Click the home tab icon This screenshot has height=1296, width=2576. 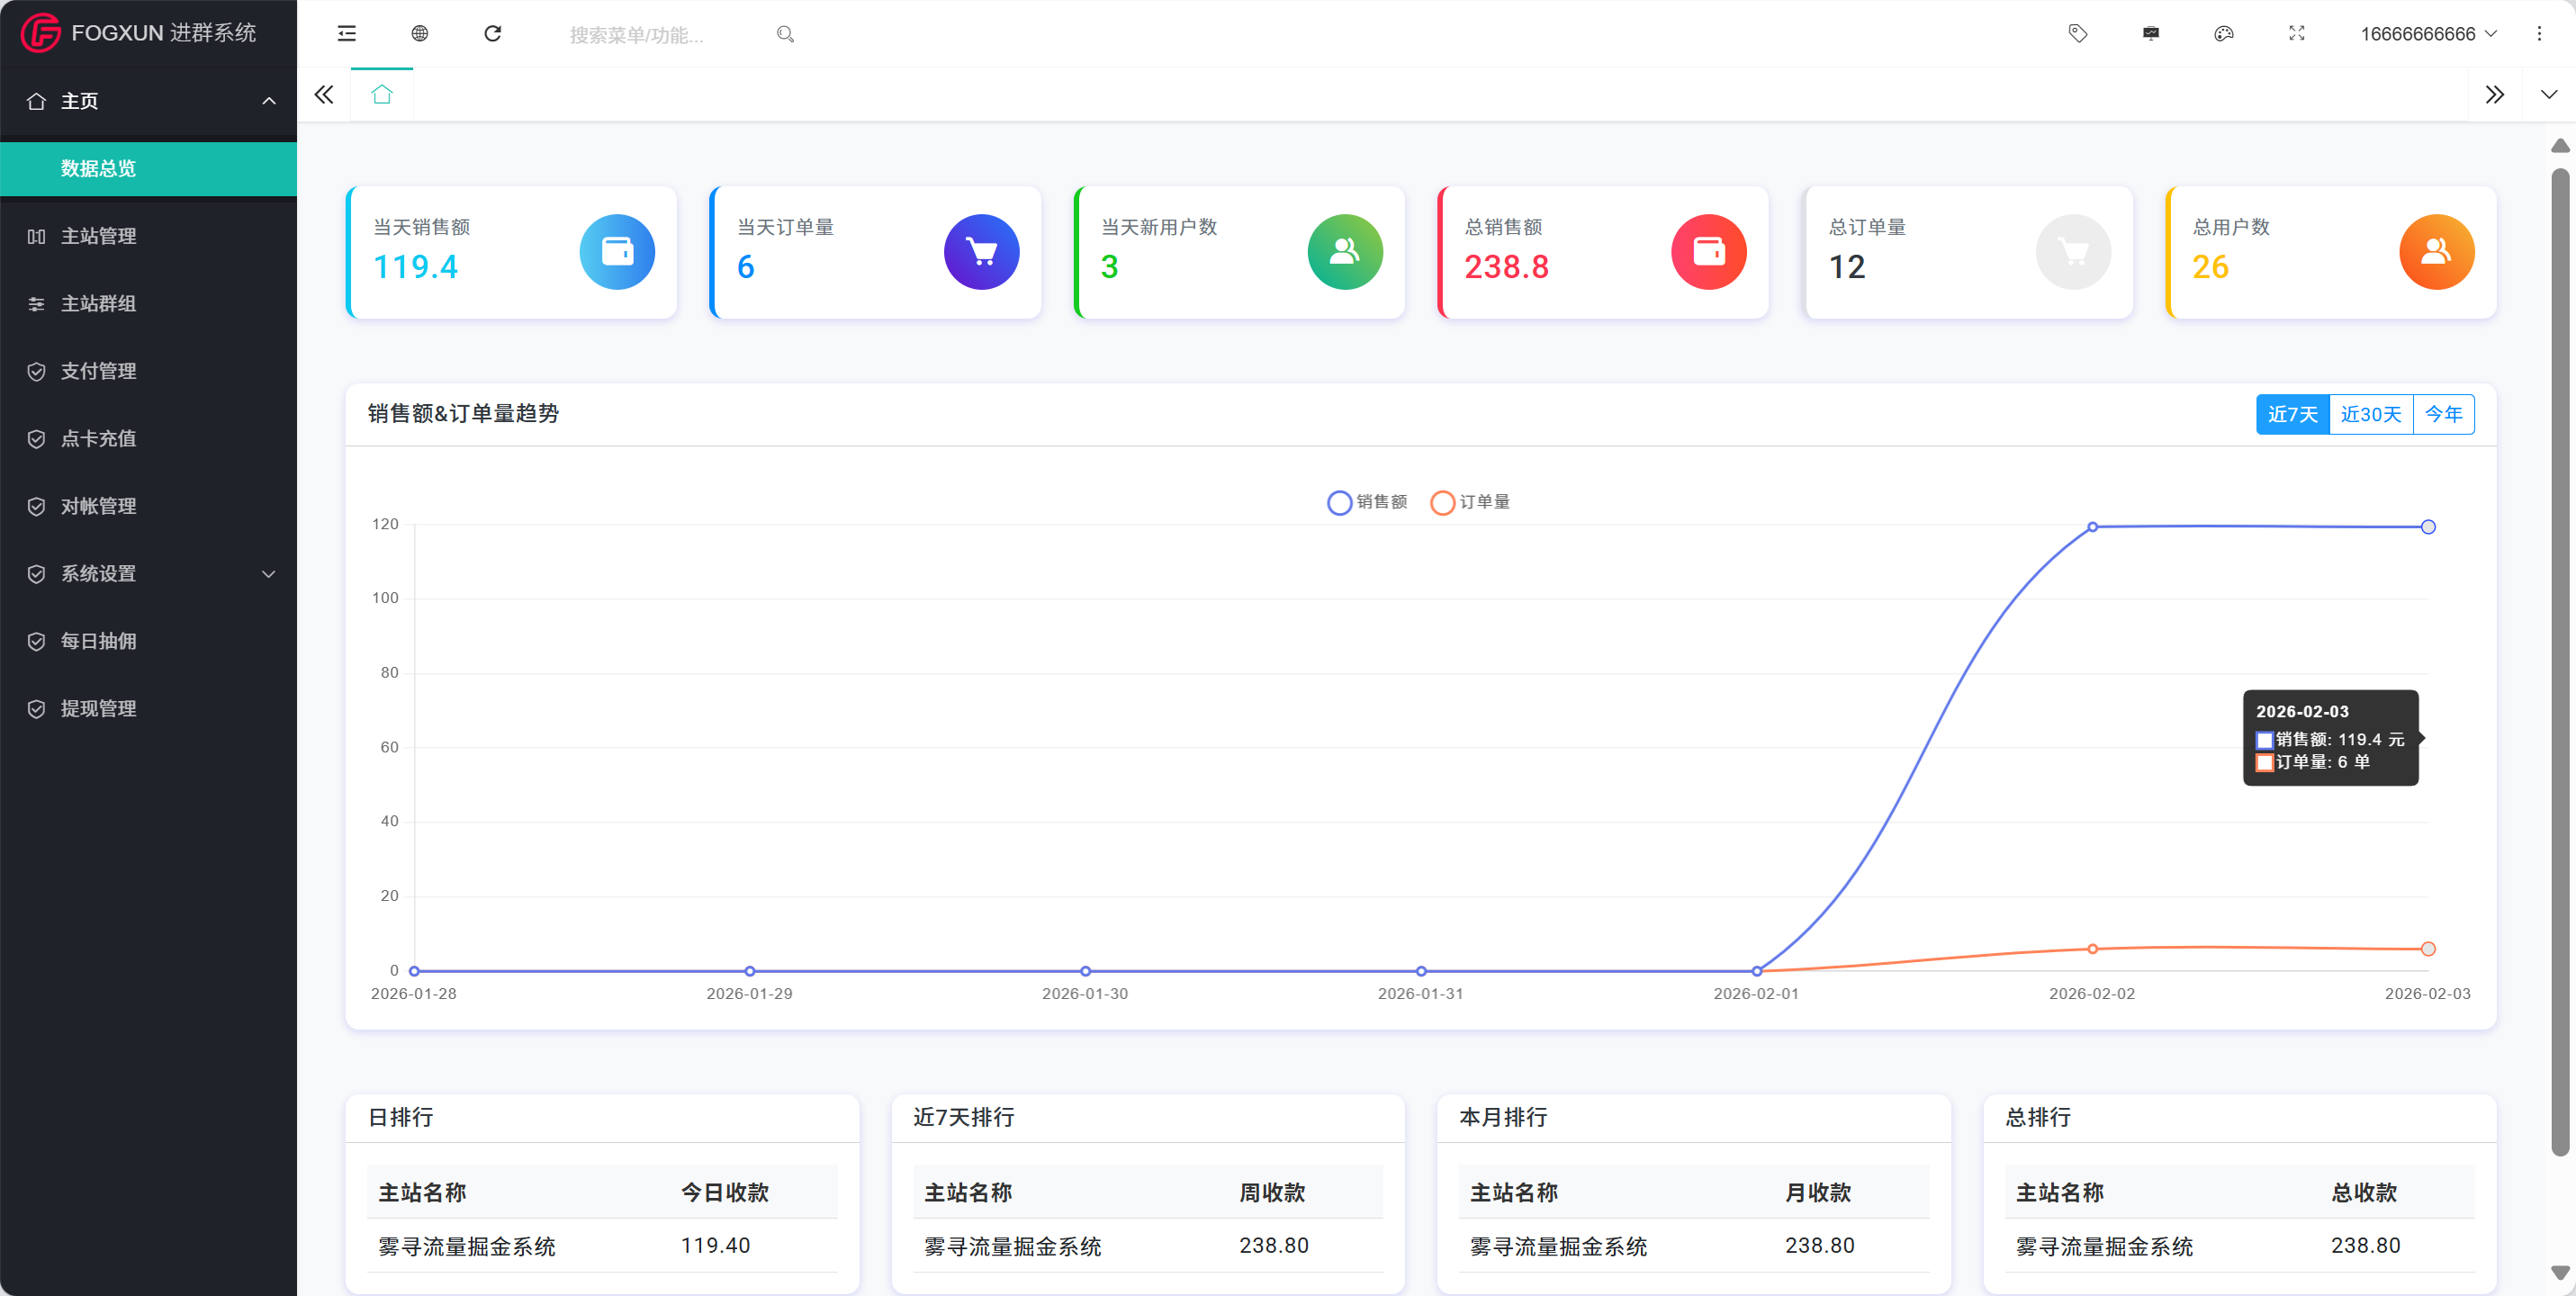(382, 95)
